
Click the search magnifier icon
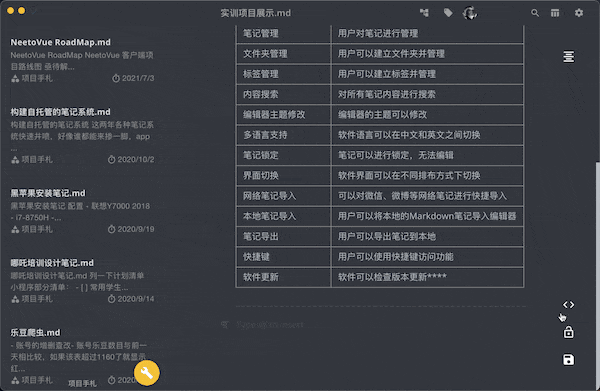pyautogui.click(x=535, y=13)
